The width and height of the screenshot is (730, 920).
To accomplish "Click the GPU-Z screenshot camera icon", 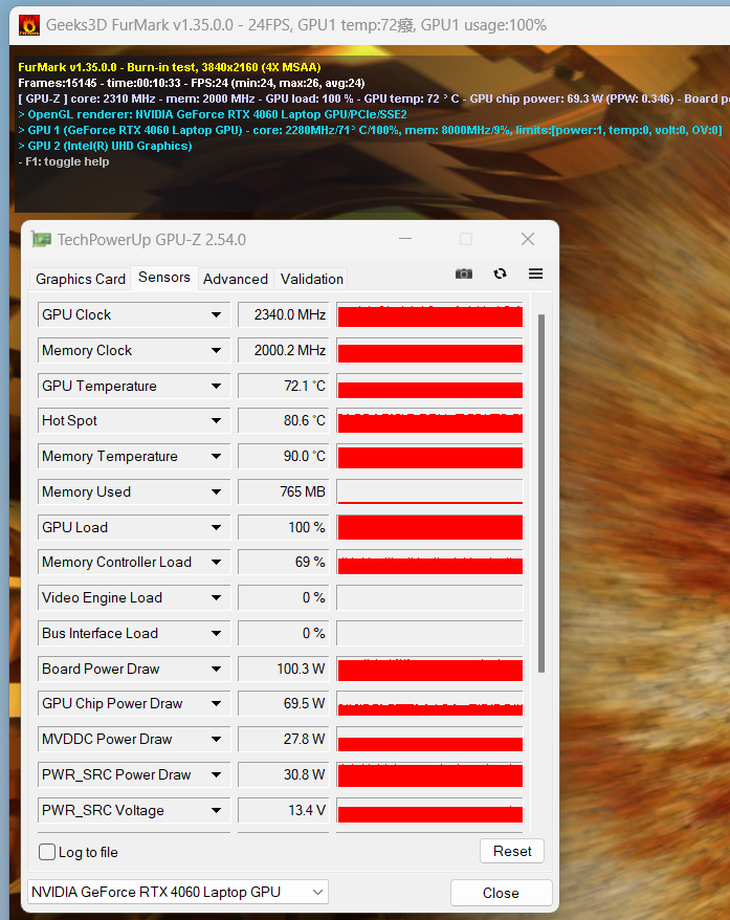I will (464, 274).
